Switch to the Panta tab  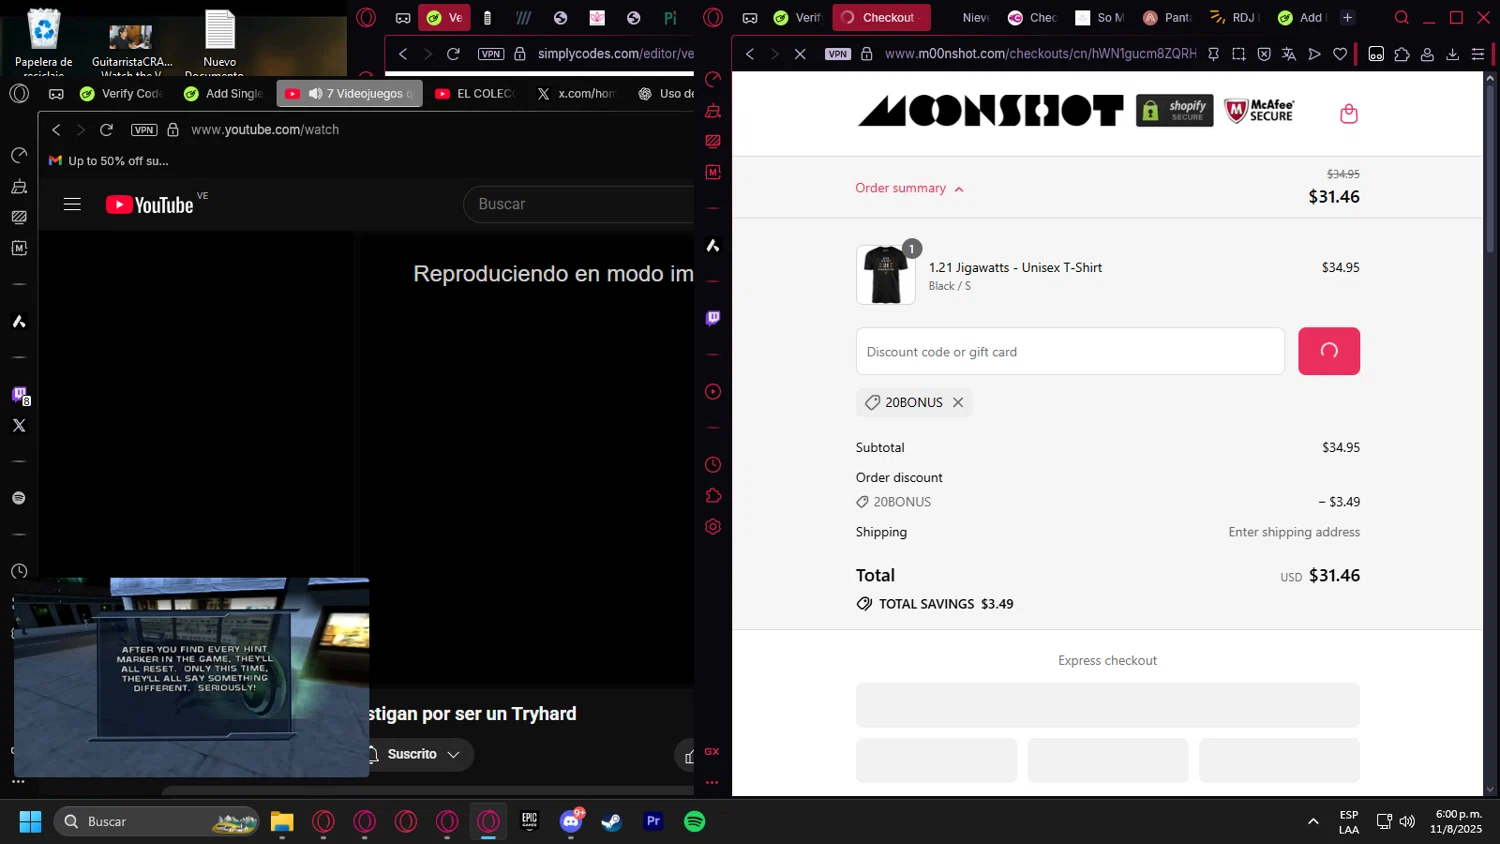(1167, 17)
